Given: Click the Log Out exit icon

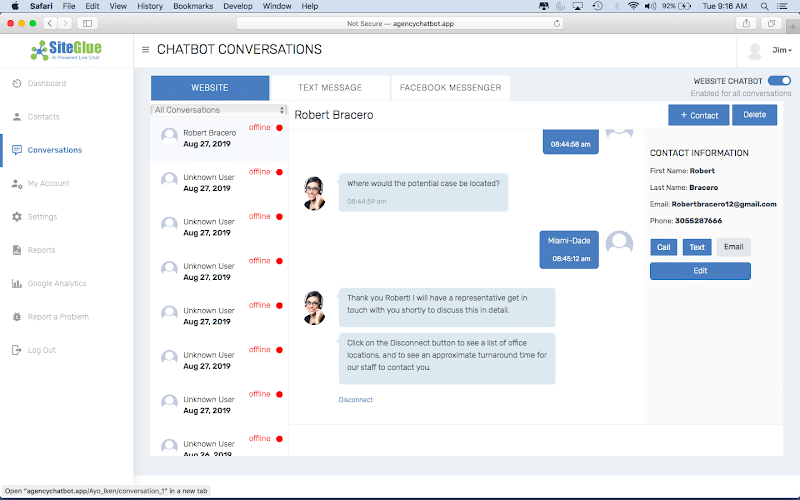Looking at the screenshot, I should point(17,350).
